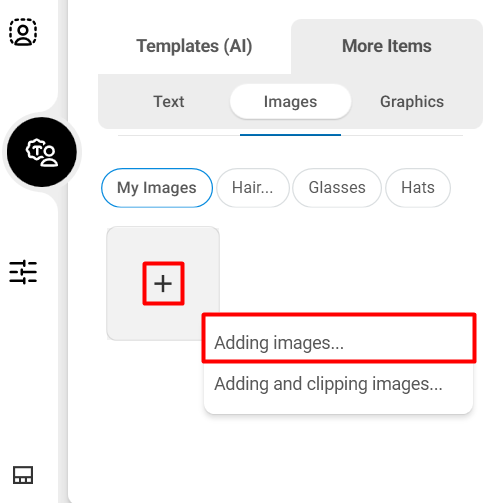The image size is (495, 503).
Task: Choose the Glasses category chip
Action: click(x=337, y=188)
